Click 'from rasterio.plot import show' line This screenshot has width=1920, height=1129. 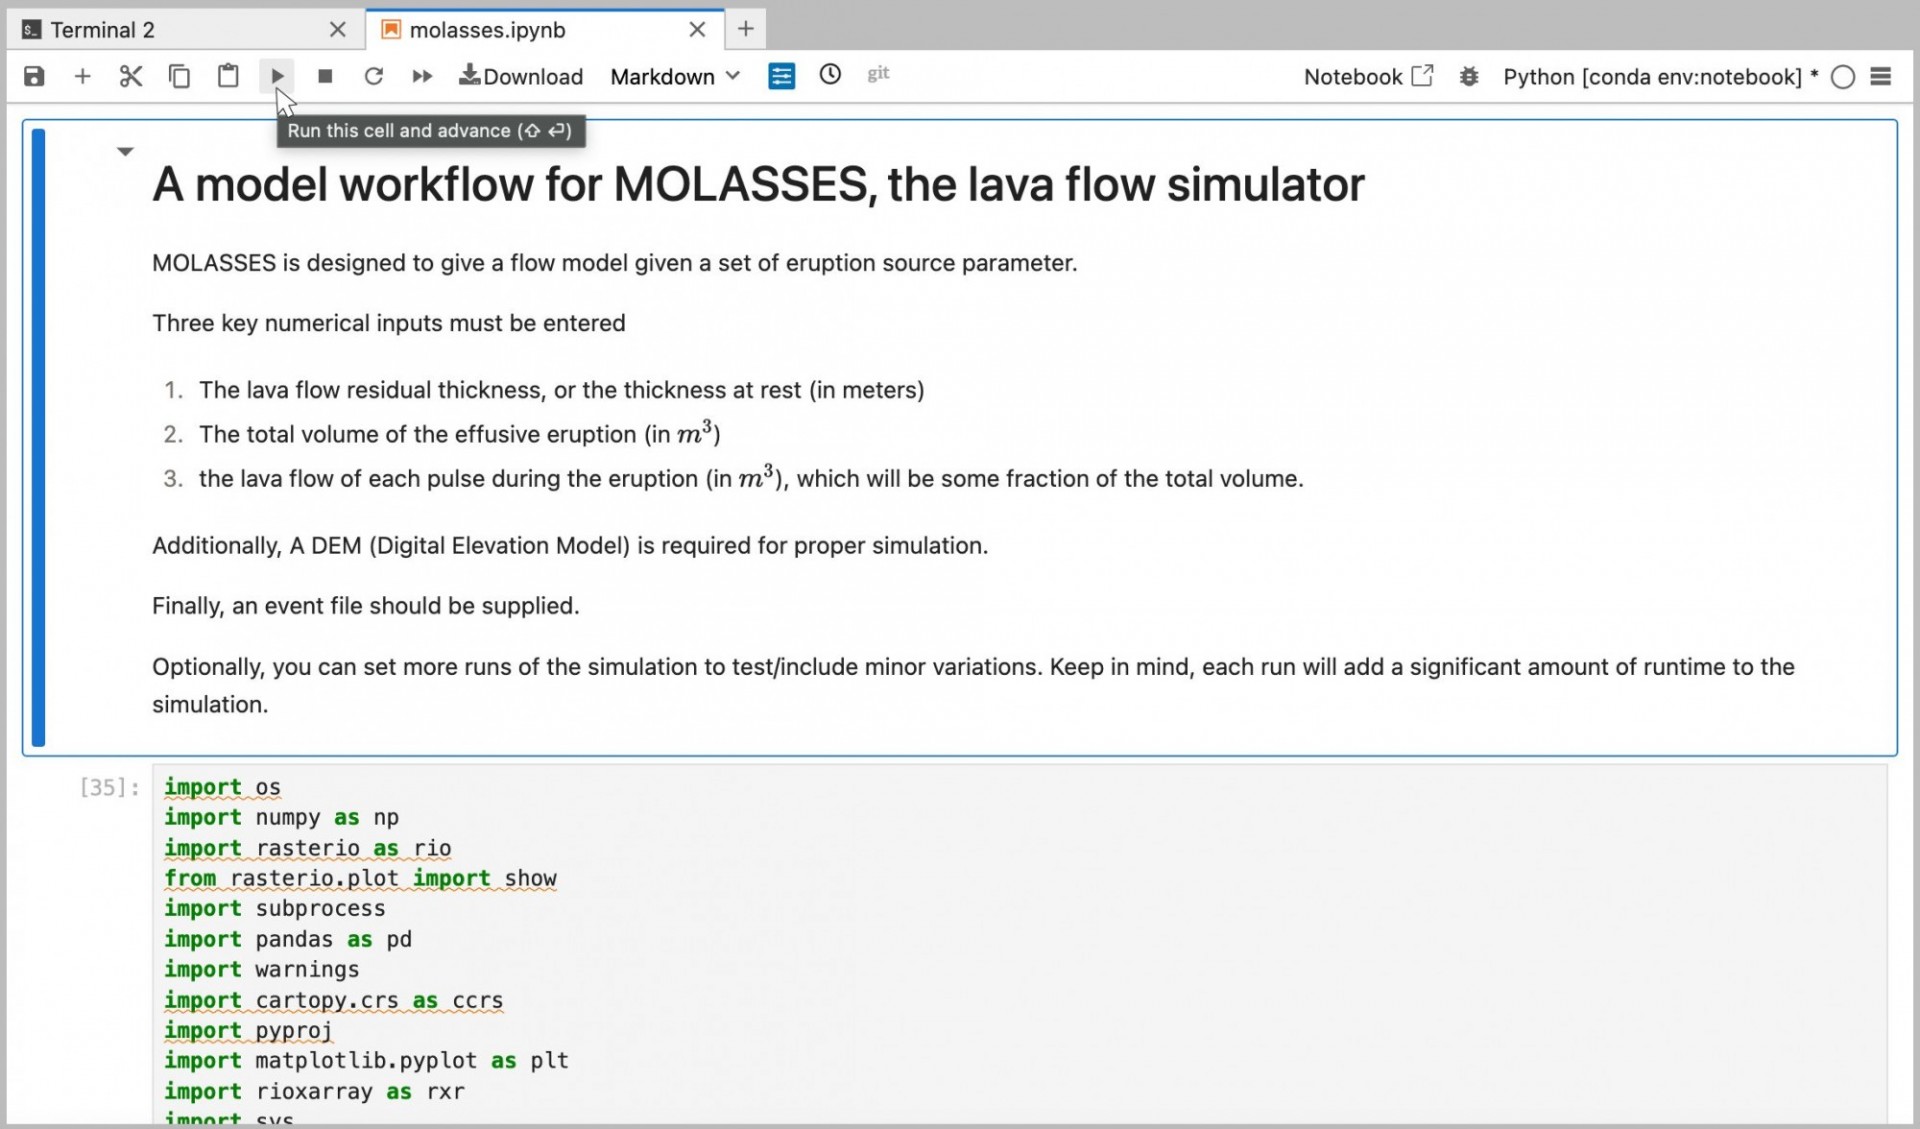coord(360,878)
